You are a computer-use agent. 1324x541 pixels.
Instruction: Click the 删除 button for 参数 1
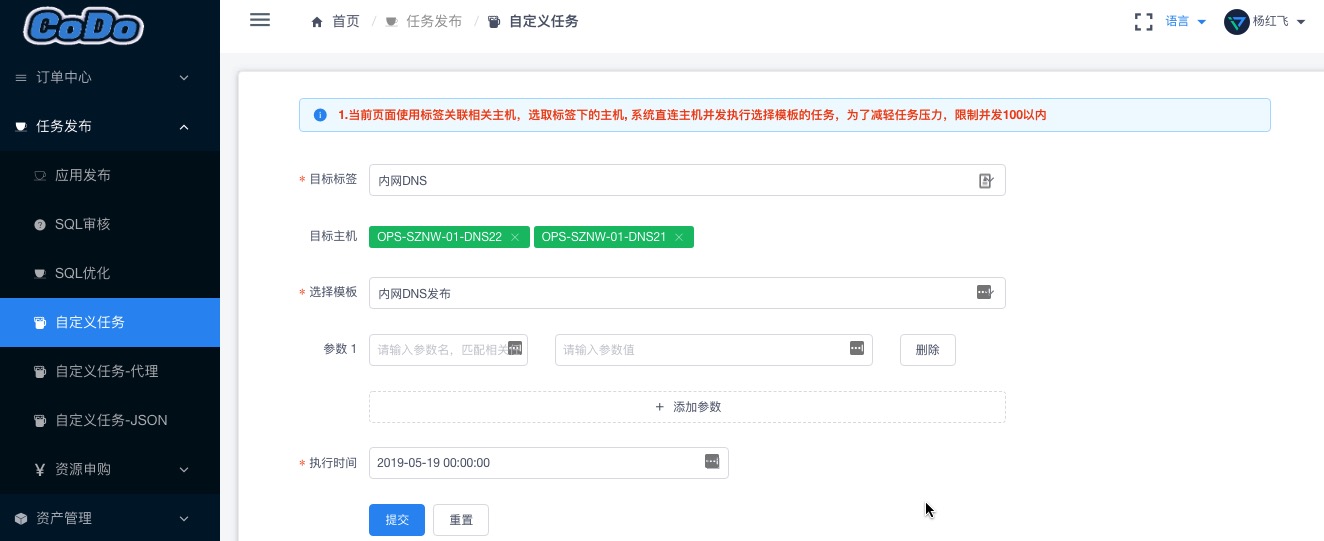pos(927,350)
